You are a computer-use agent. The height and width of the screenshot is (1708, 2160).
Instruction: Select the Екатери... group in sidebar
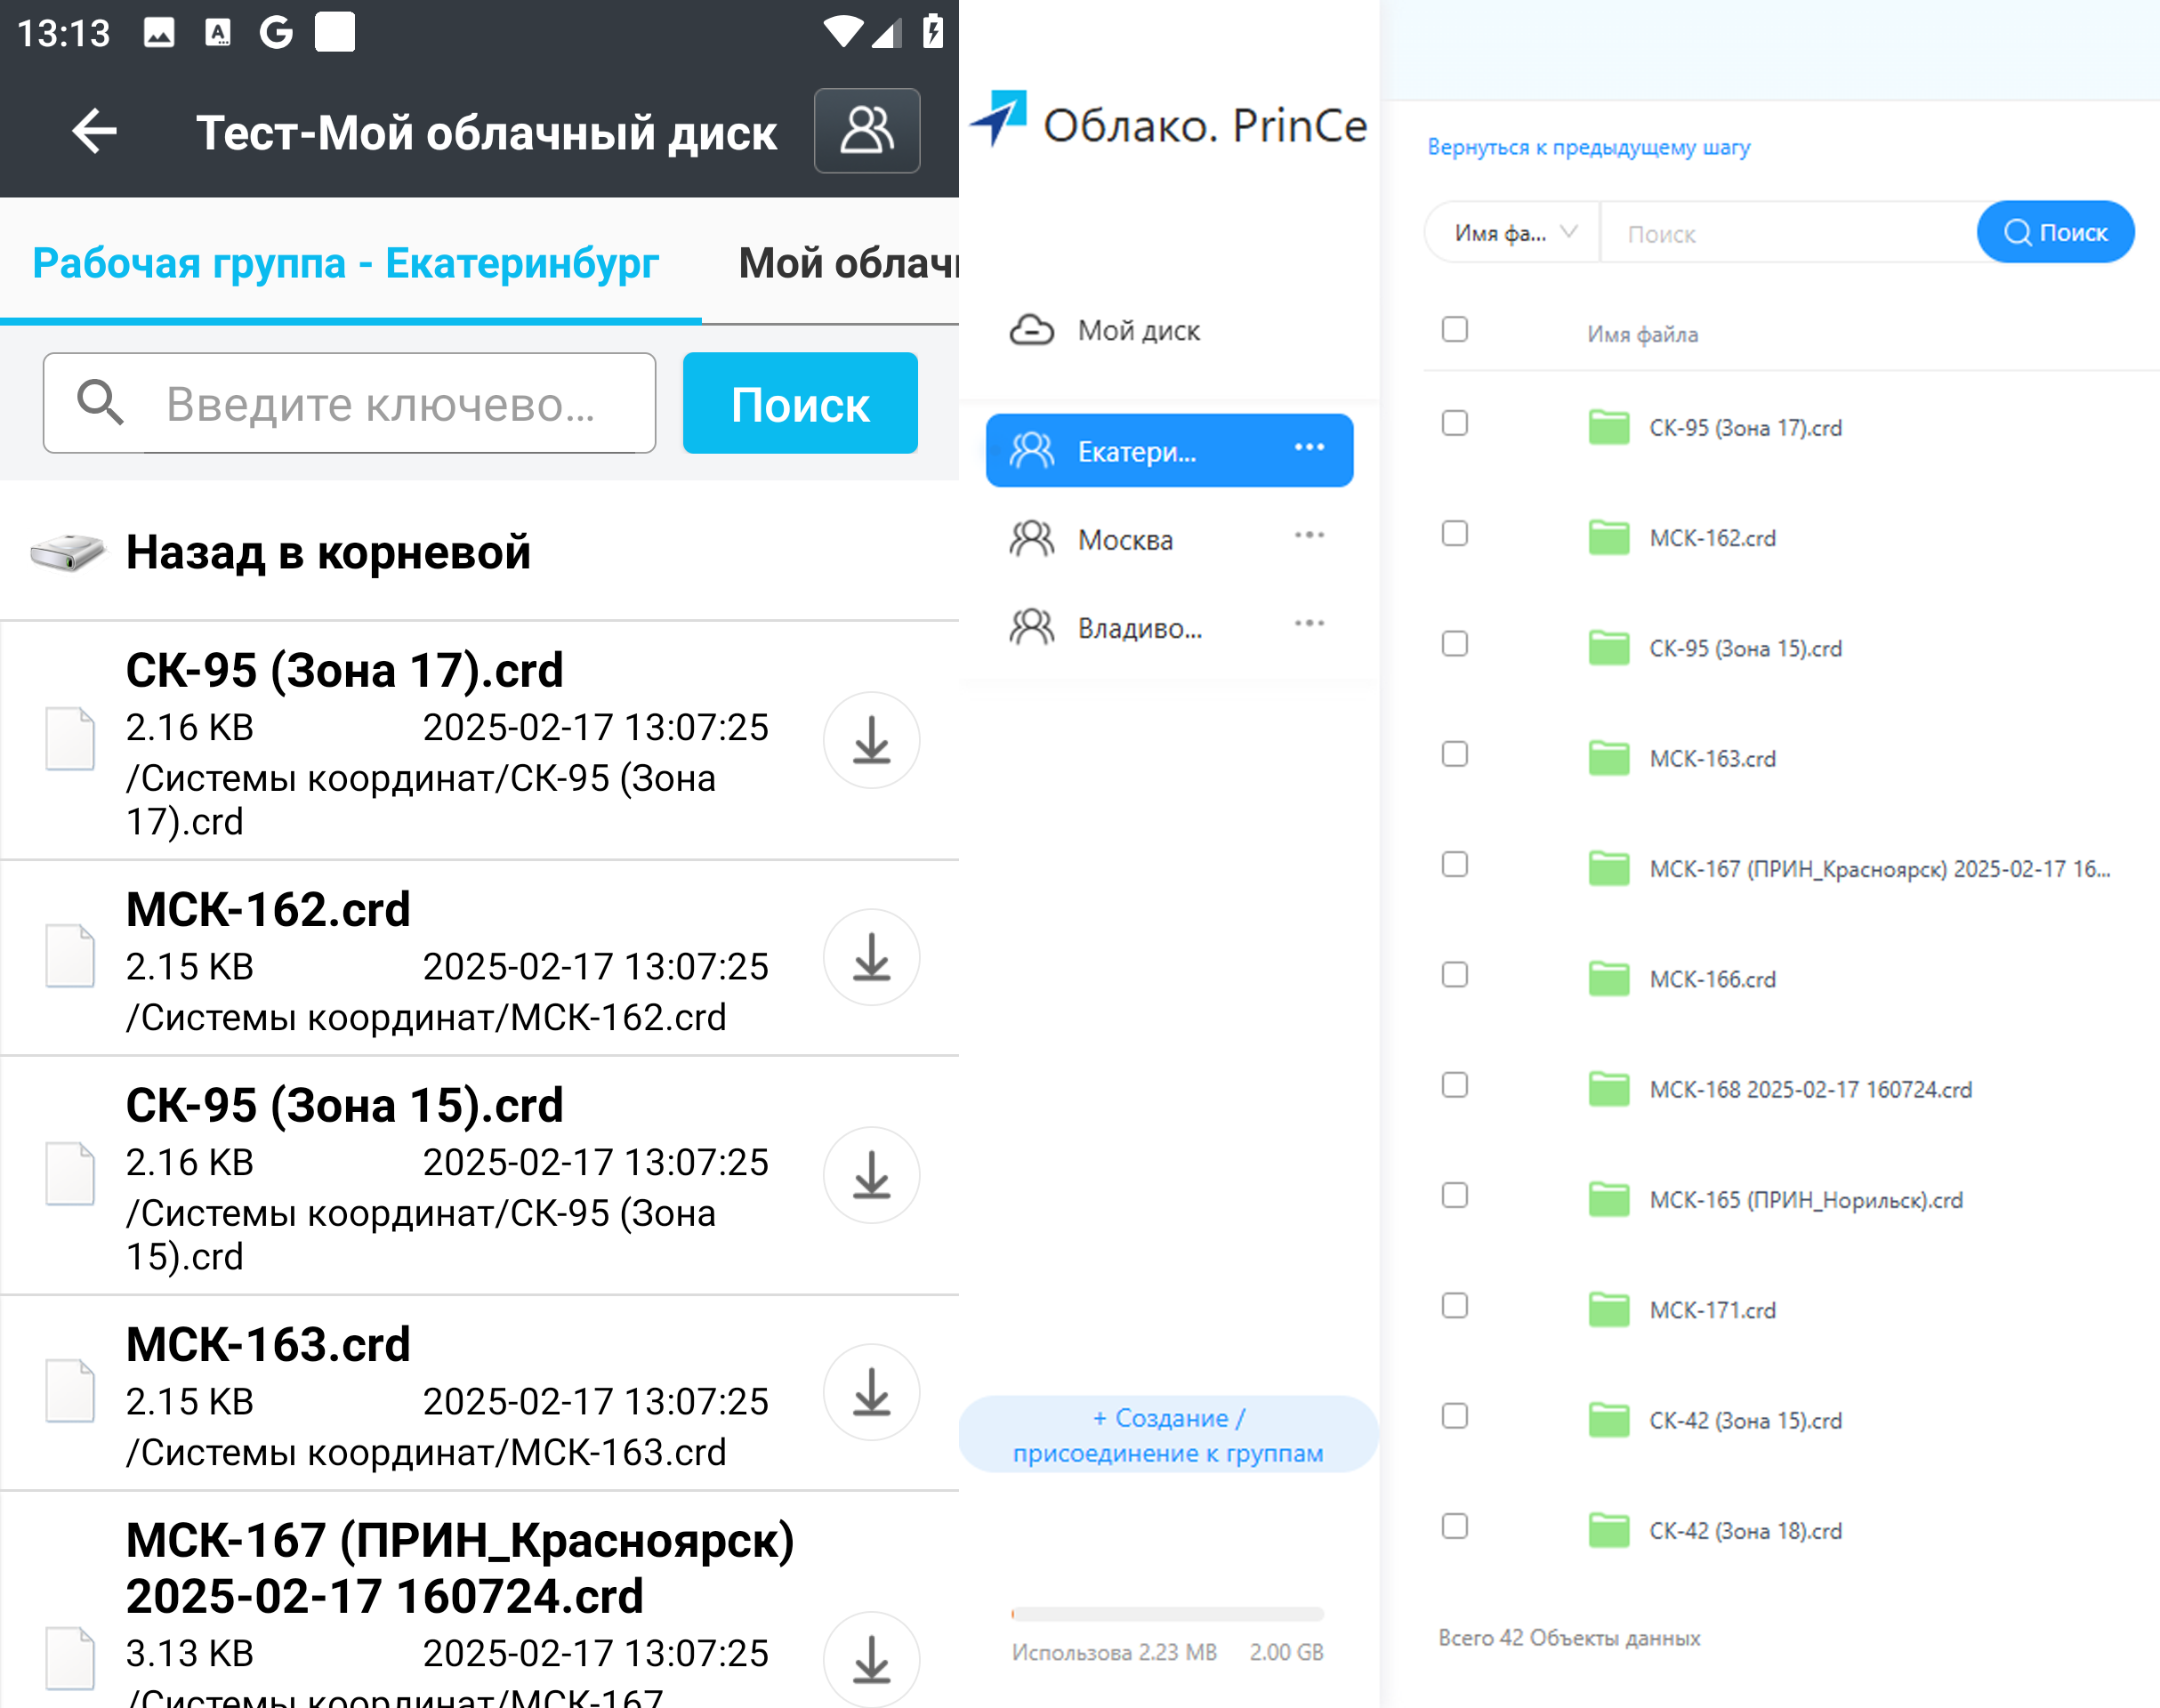pos(1169,451)
